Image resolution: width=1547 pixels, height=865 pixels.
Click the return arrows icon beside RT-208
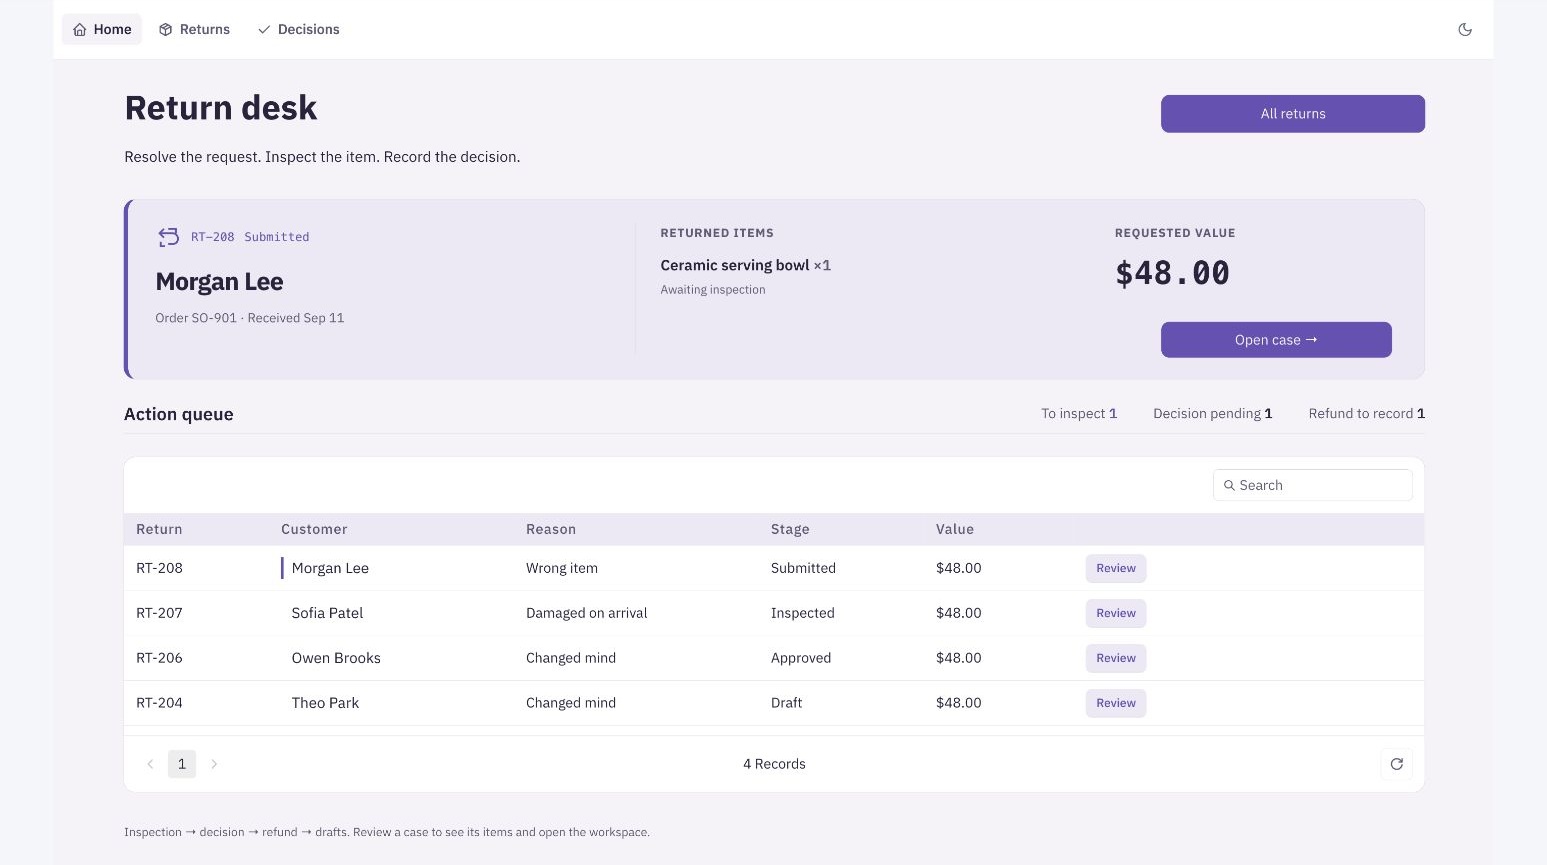[168, 237]
